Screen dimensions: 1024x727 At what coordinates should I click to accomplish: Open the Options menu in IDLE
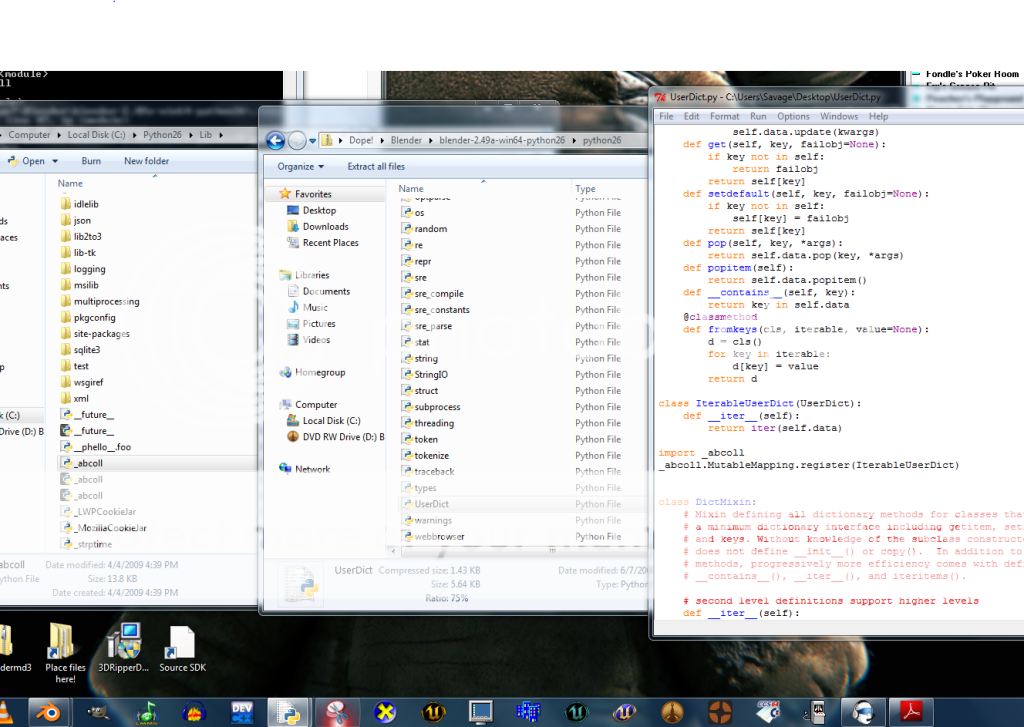pyautogui.click(x=793, y=116)
